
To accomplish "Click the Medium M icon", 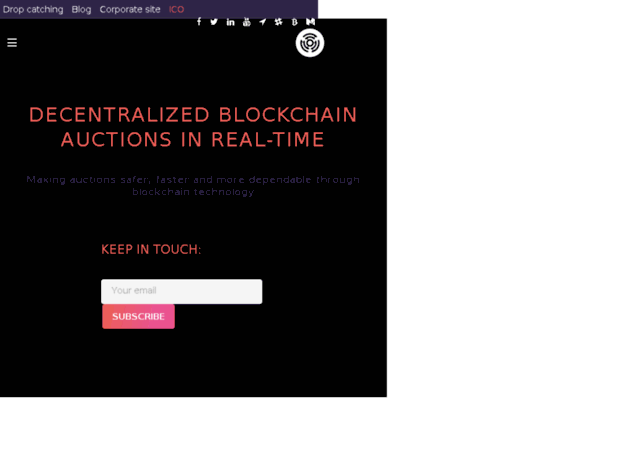I will coord(310,22).
